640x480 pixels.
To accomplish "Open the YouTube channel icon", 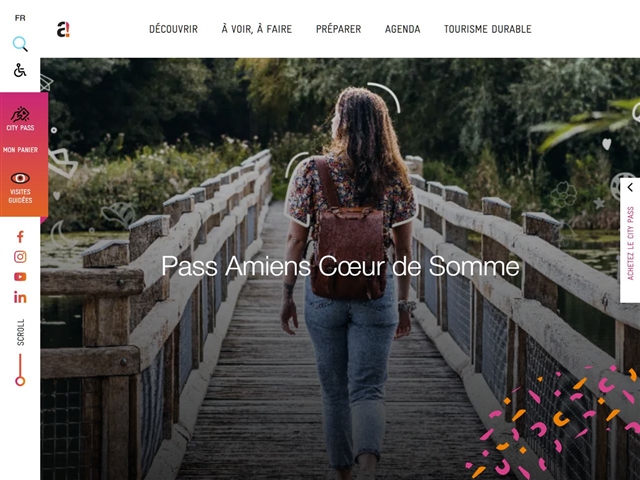I will [20, 277].
